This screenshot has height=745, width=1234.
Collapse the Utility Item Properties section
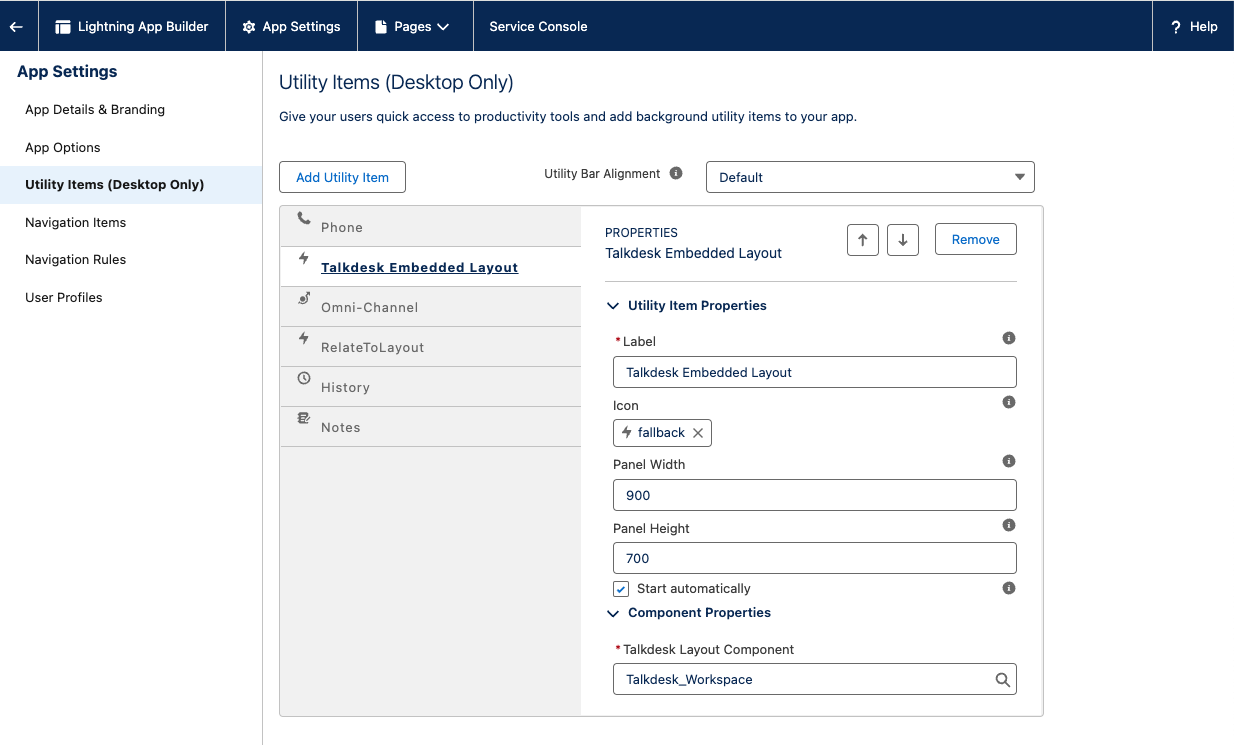[614, 306]
